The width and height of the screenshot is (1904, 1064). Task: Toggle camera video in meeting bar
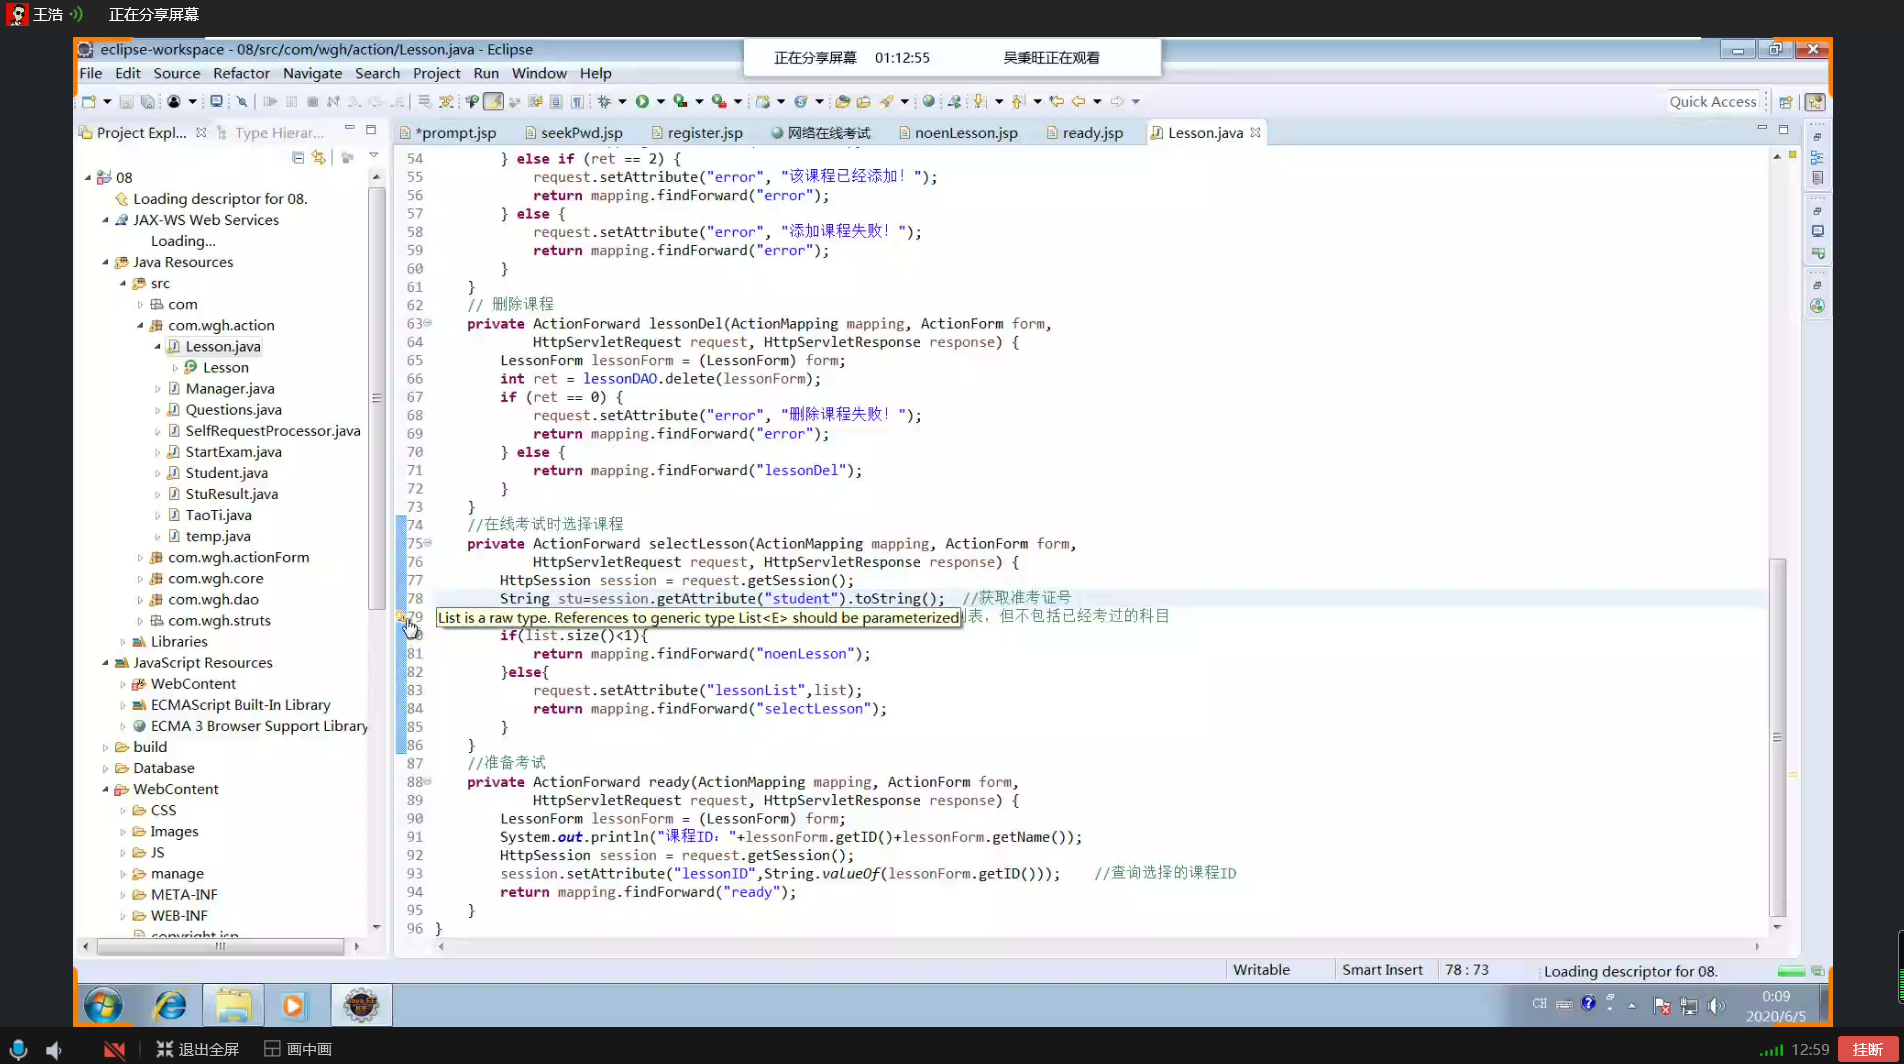115,1049
